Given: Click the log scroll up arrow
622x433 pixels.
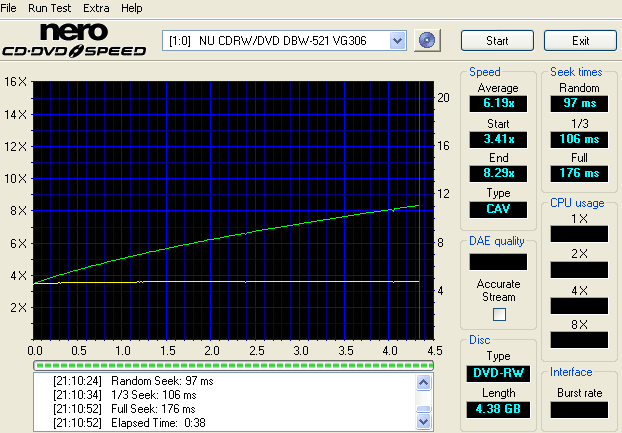Looking at the screenshot, I should click(x=423, y=382).
